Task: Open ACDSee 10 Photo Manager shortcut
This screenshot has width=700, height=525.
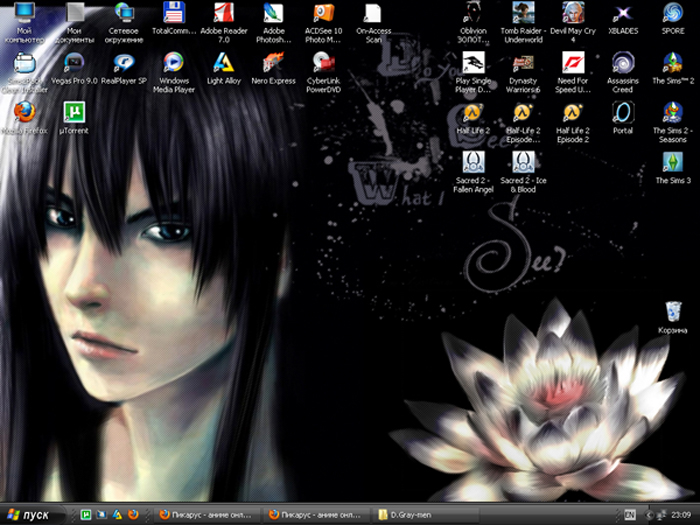Action: (323, 22)
